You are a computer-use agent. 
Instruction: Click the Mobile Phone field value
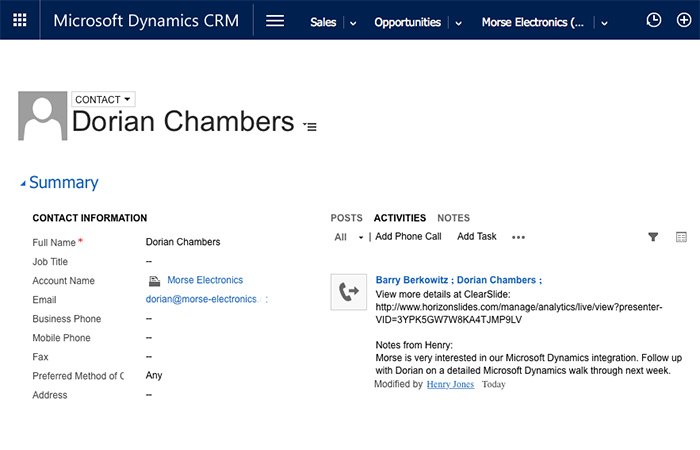149,338
